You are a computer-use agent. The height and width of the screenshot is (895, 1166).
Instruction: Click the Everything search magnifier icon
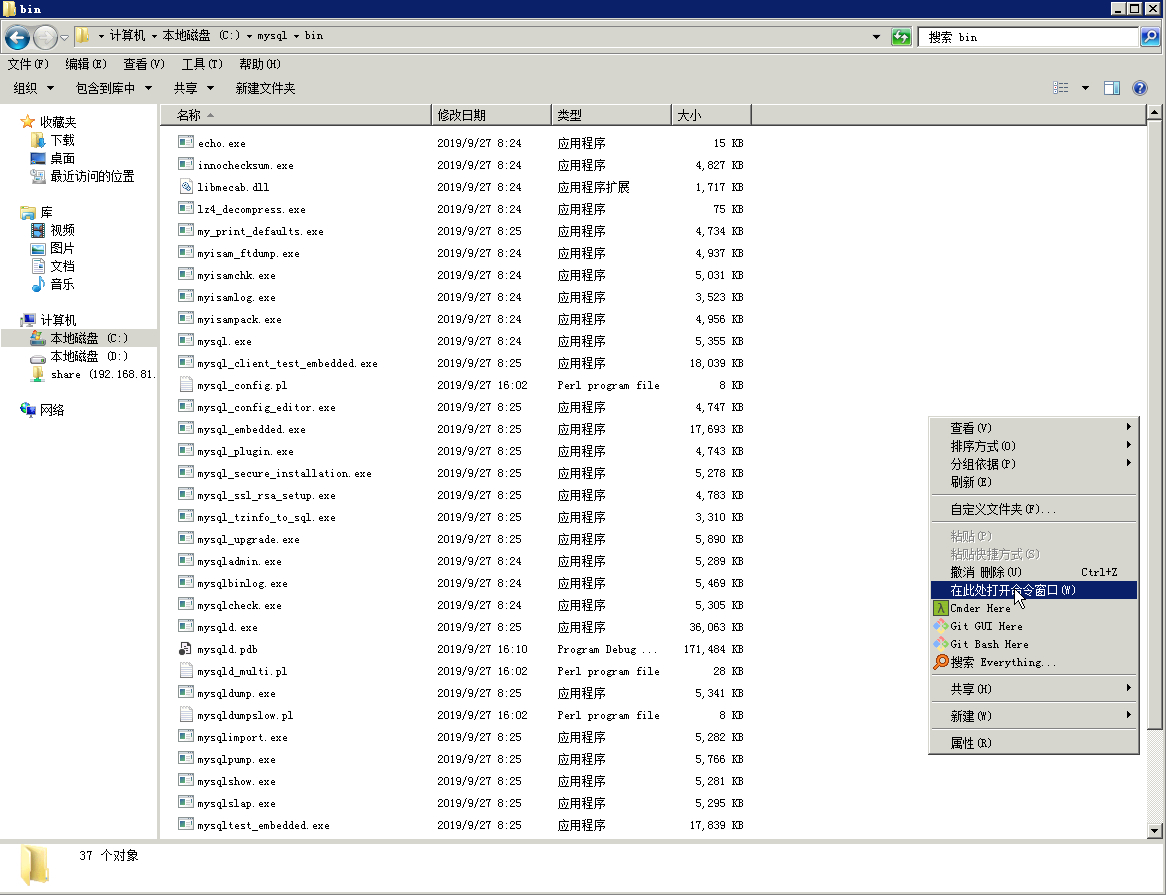[941, 662]
